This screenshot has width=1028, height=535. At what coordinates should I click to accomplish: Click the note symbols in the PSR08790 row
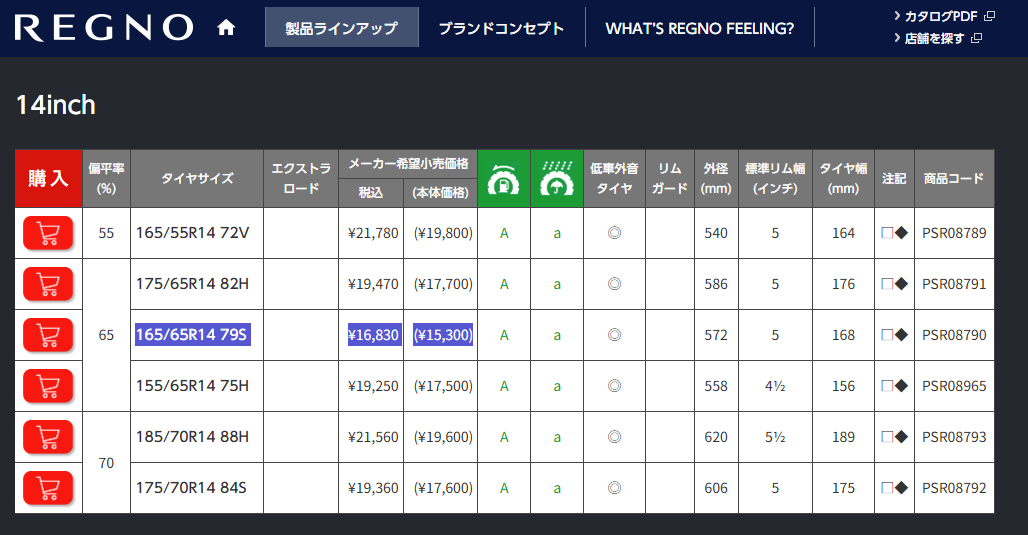click(x=894, y=335)
